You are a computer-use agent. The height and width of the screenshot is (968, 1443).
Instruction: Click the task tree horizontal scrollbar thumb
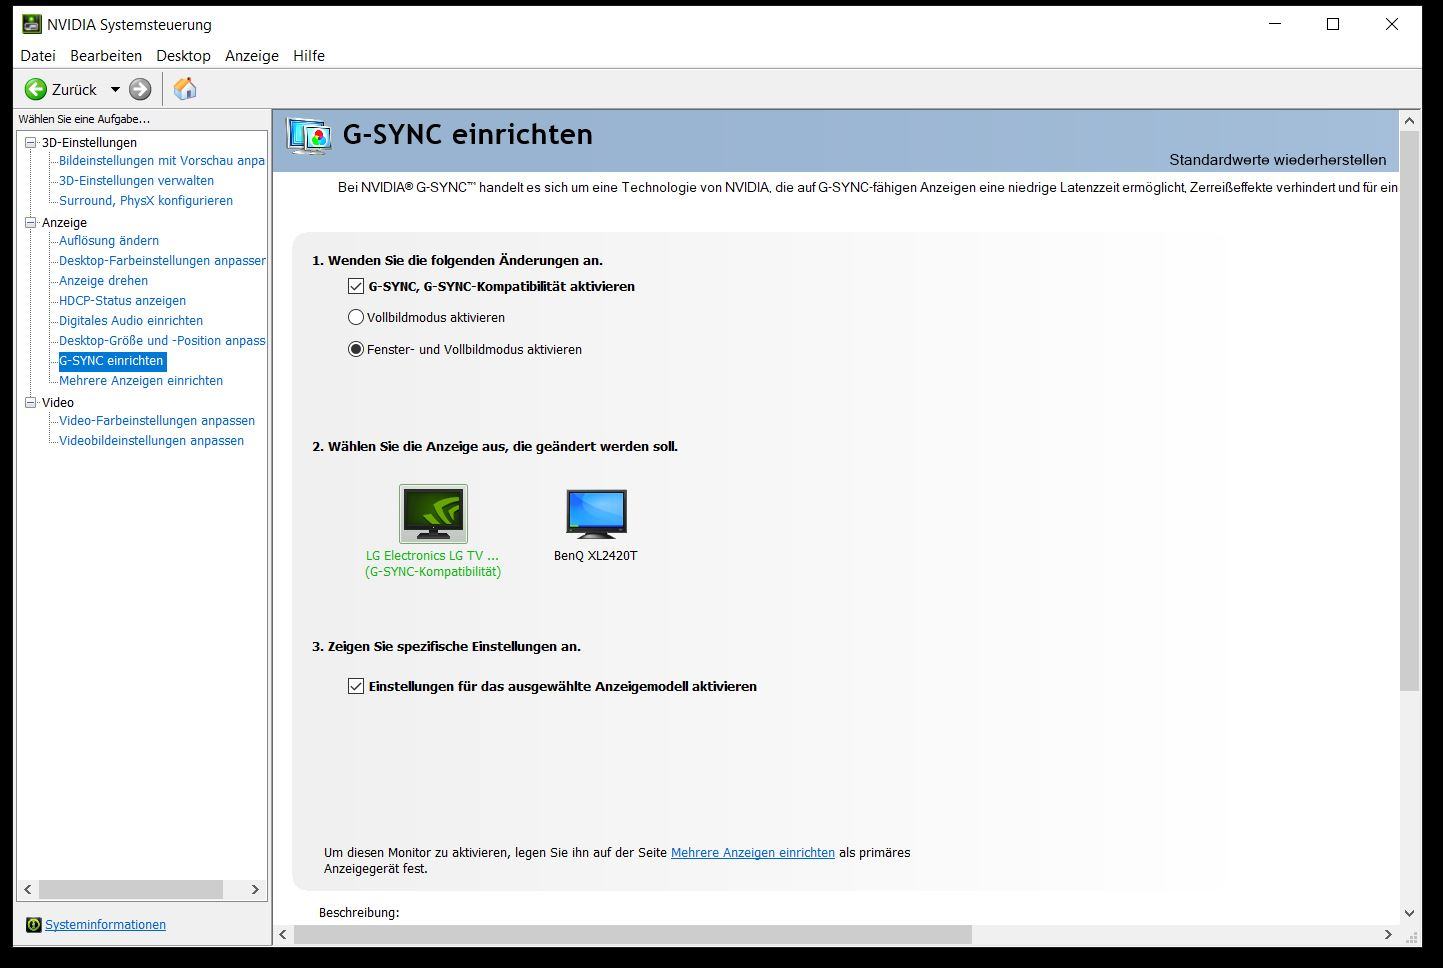(x=131, y=889)
